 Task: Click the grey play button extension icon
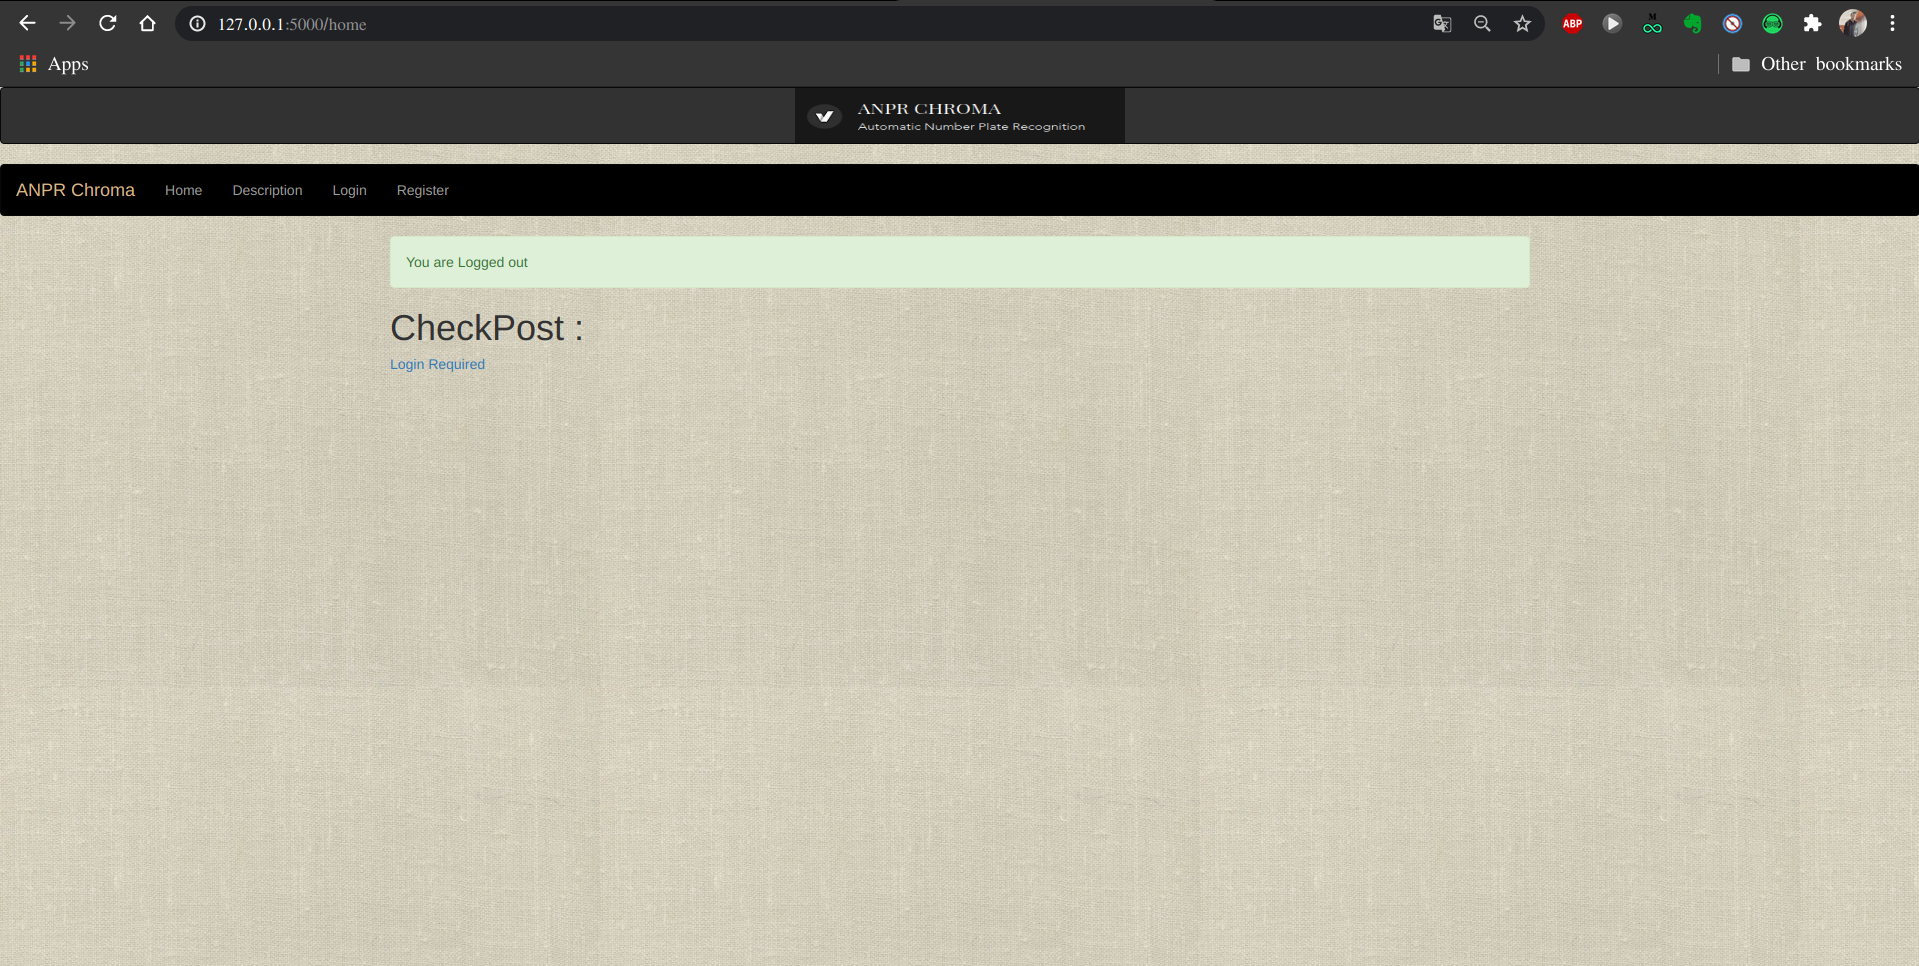click(1612, 23)
